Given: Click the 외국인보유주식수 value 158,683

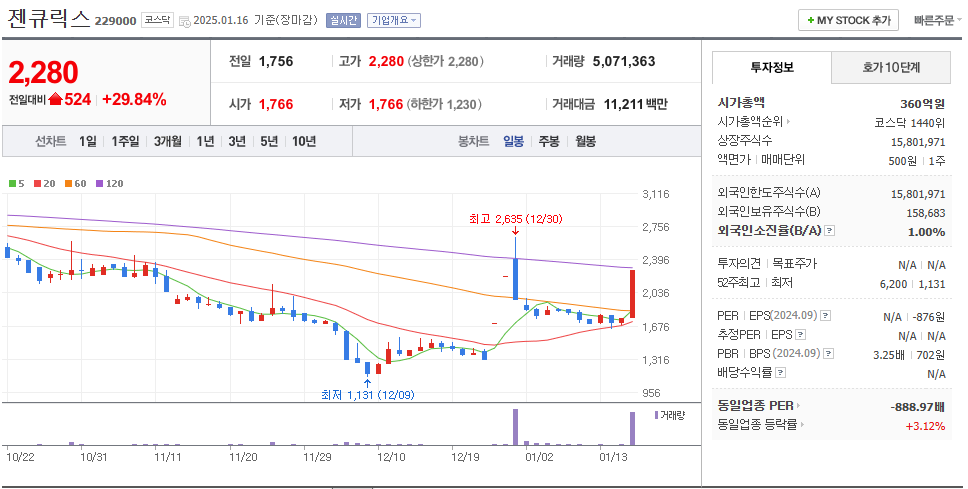Looking at the screenshot, I should tap(925, 213).
